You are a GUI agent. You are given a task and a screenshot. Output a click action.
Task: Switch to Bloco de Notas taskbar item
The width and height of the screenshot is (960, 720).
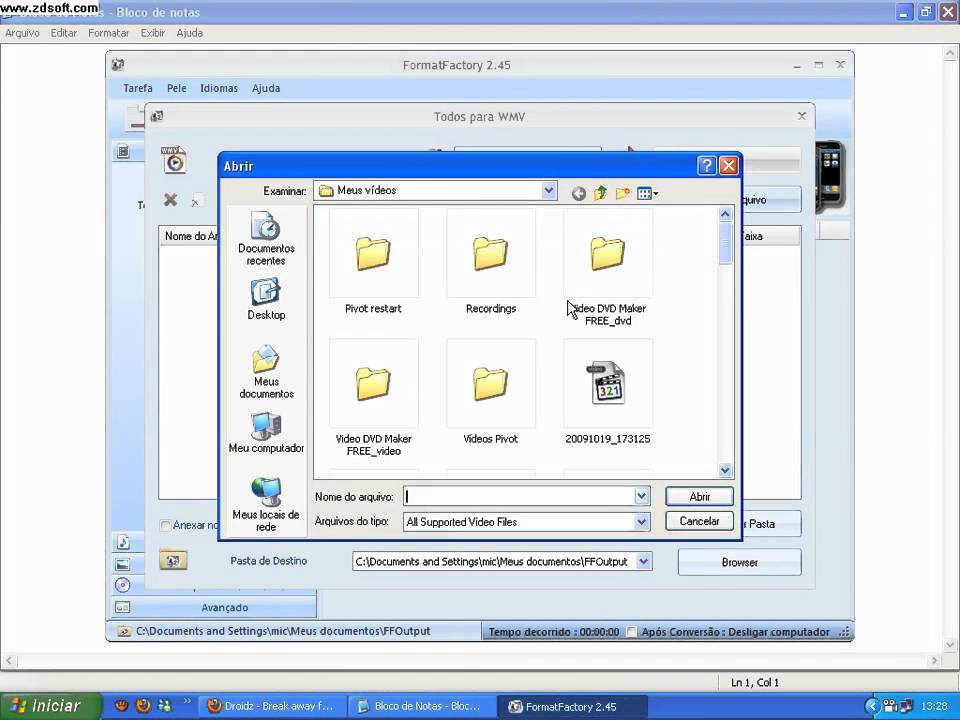421,706
